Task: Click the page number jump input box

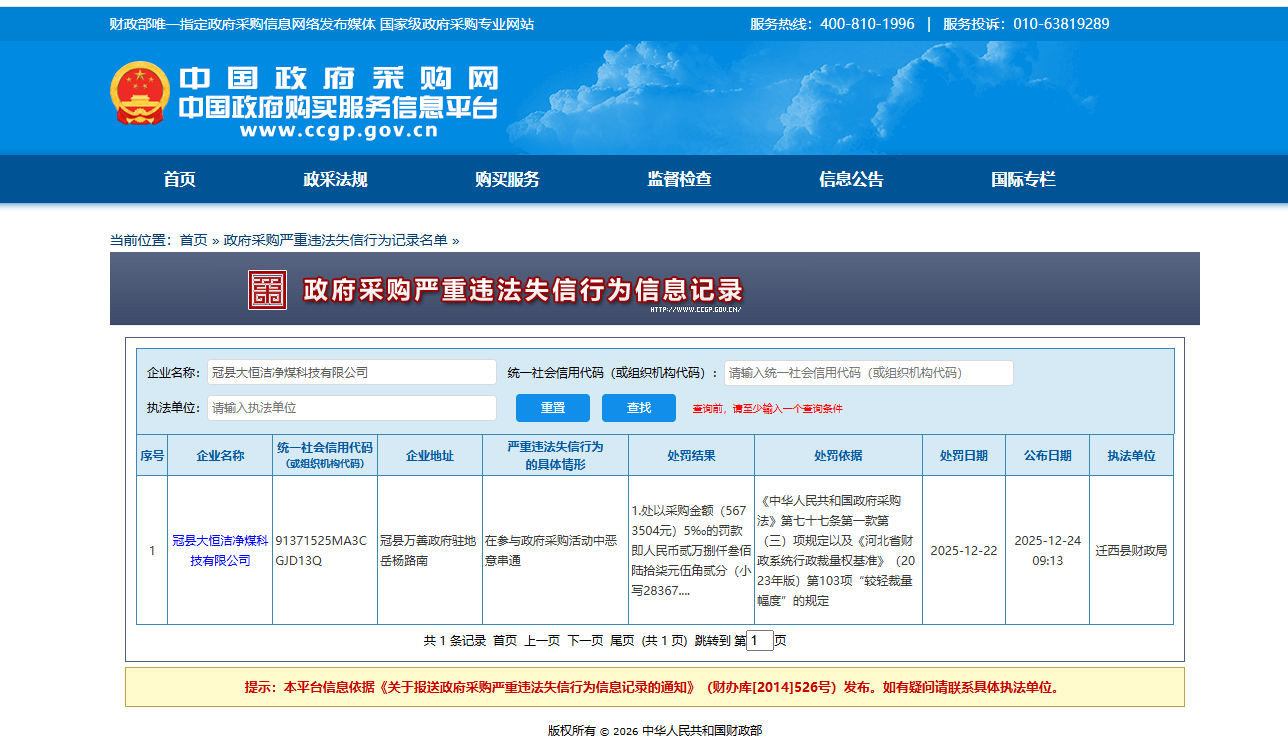Action: point(760,641)
